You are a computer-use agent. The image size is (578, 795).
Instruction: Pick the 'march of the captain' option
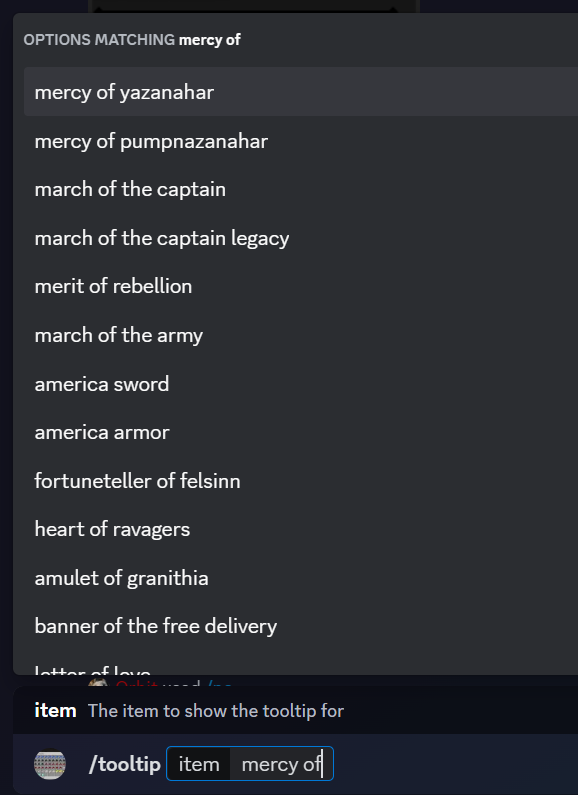click(301, 189)
